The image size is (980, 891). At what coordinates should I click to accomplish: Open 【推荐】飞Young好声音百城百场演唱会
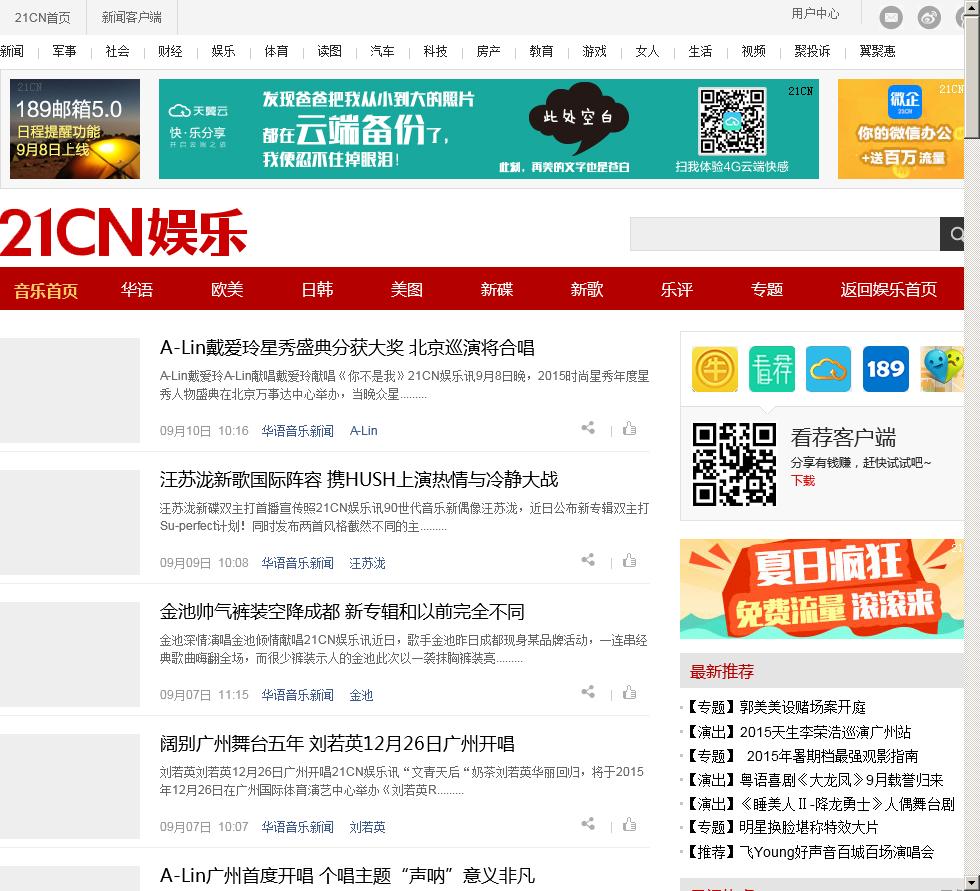[810, 852]
